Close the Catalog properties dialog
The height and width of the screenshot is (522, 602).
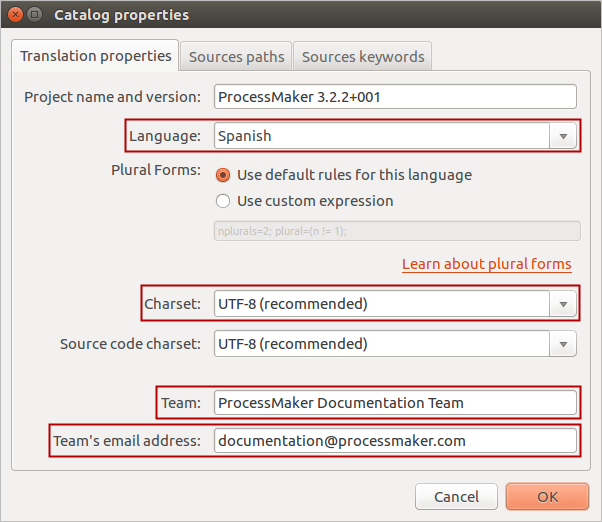13,15
